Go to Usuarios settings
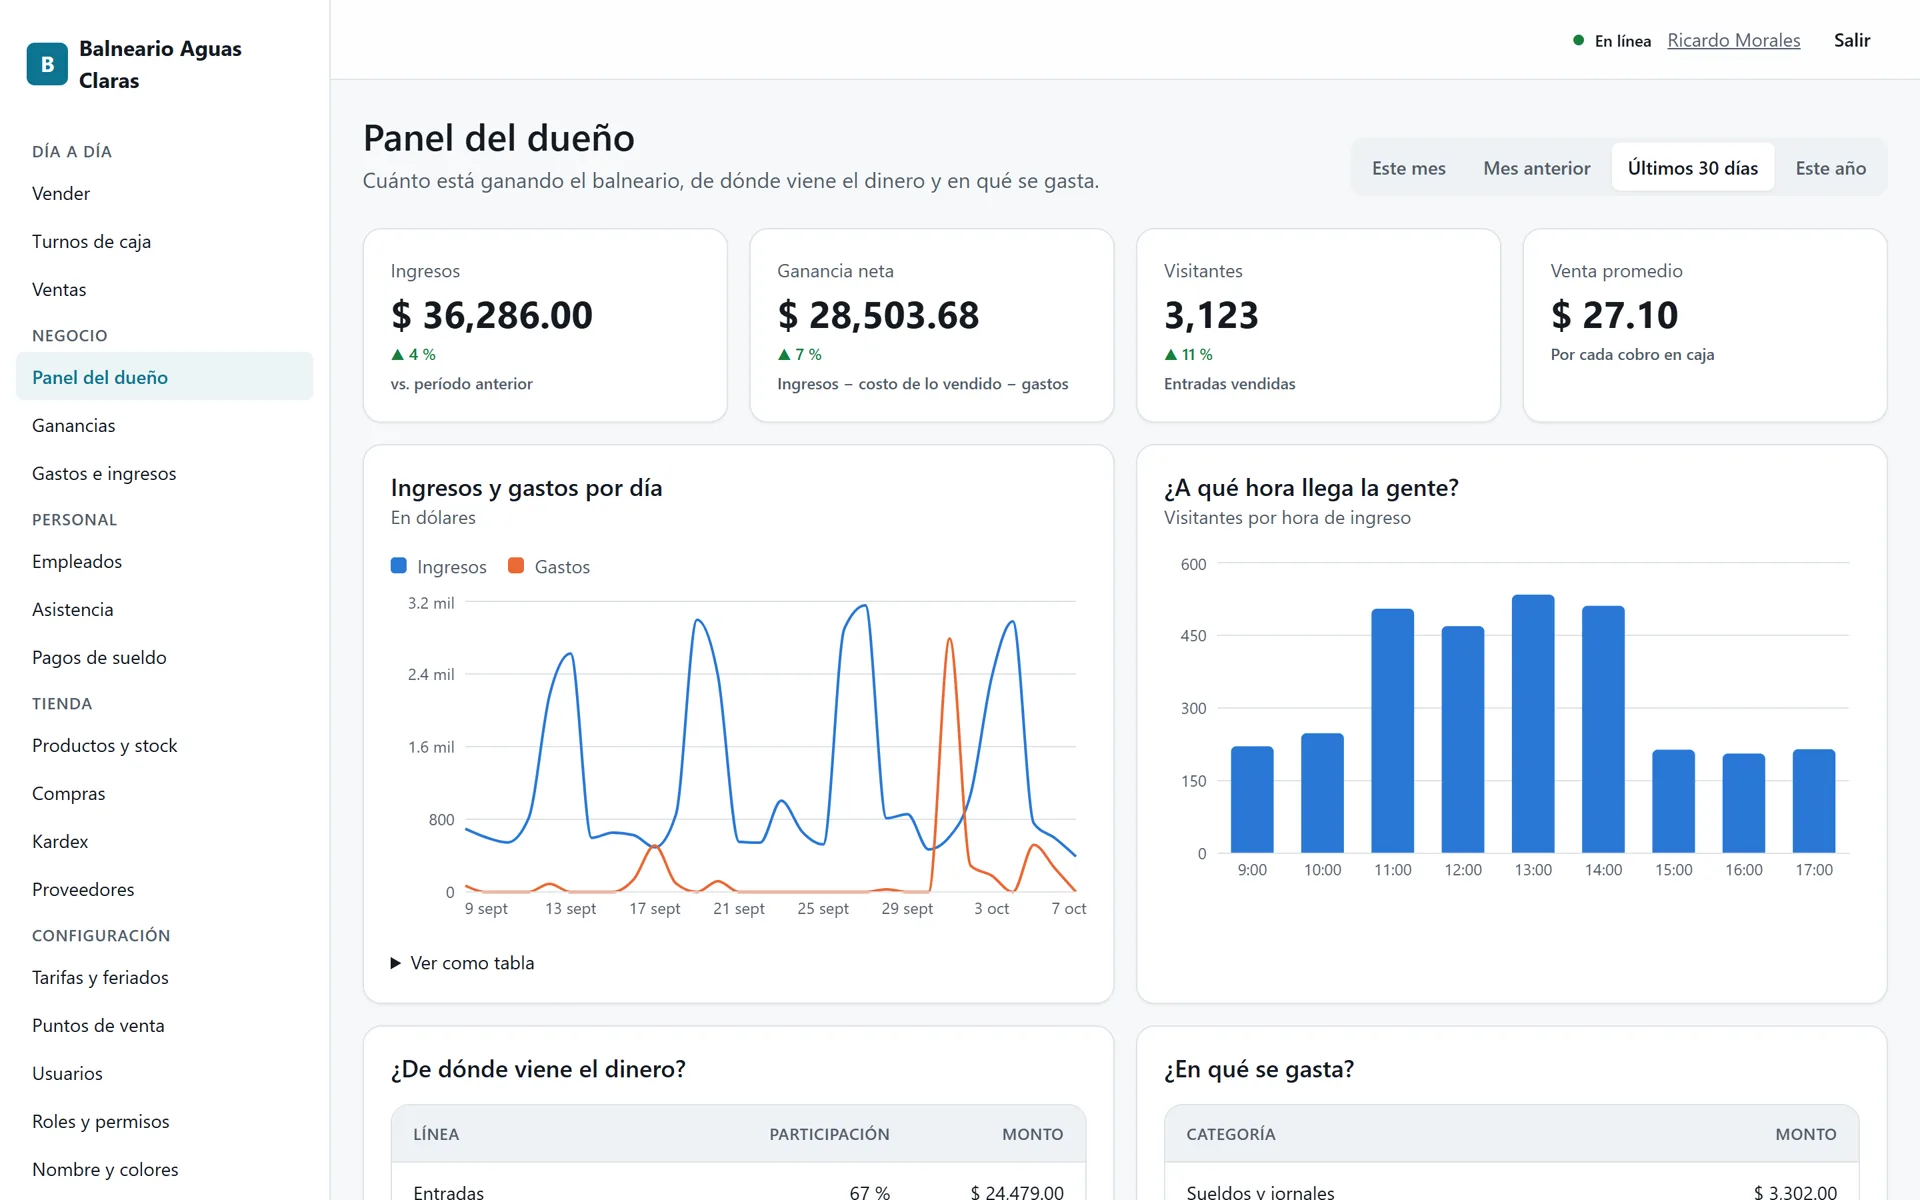The height and width of the screenshot is (1200, 1920). point(164,1073)
